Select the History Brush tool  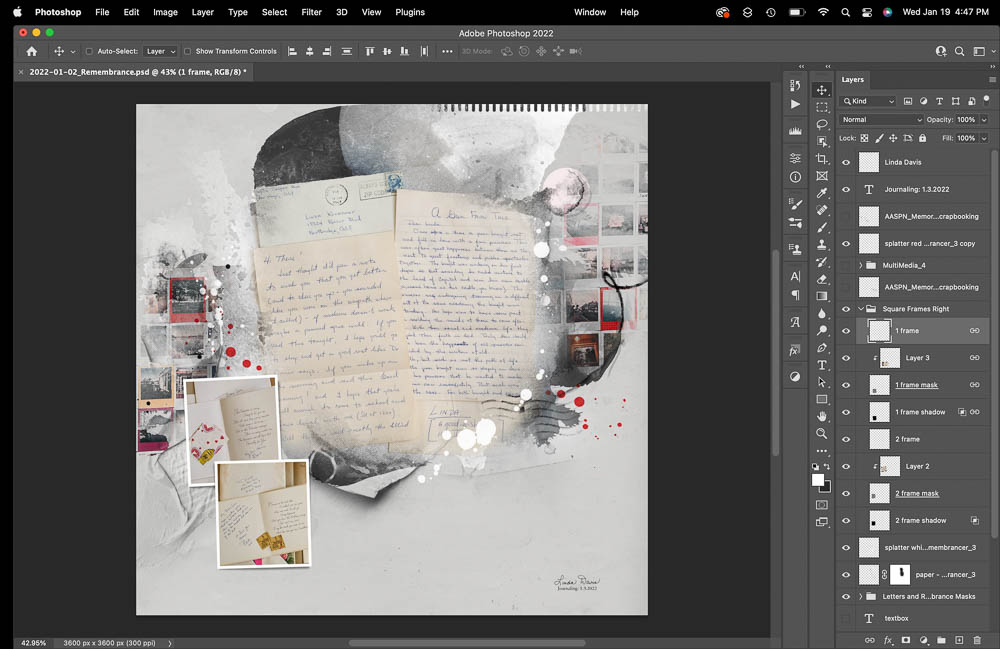(x=822, y=262)
